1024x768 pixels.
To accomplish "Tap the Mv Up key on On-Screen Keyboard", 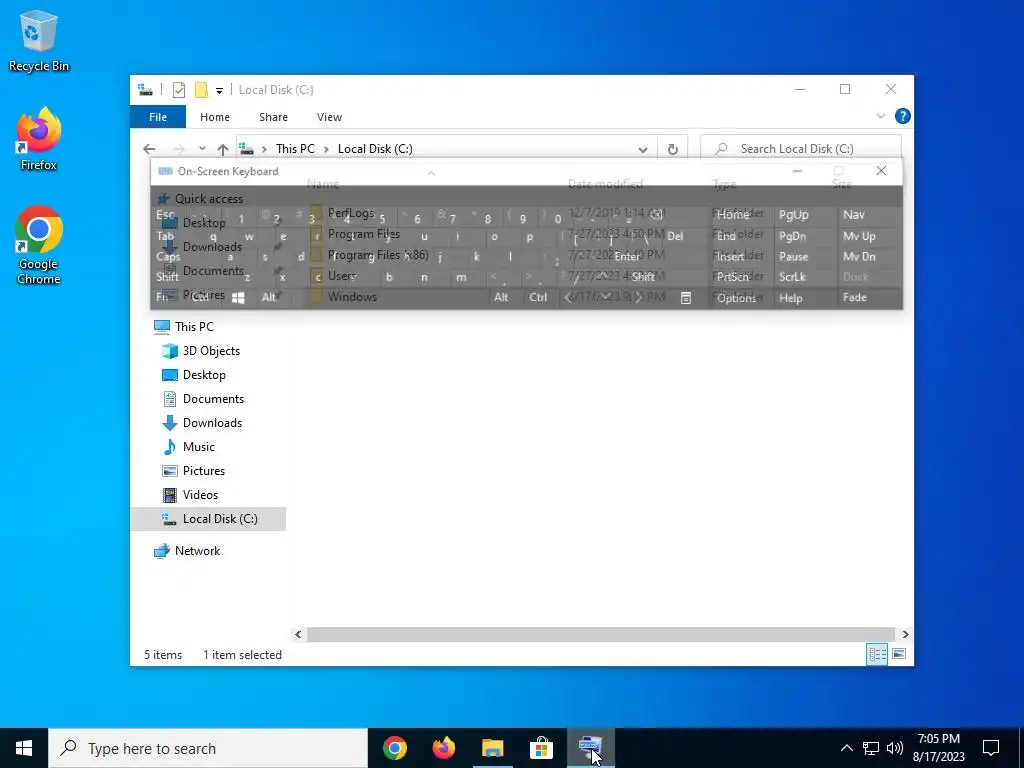I will point(859,236).
